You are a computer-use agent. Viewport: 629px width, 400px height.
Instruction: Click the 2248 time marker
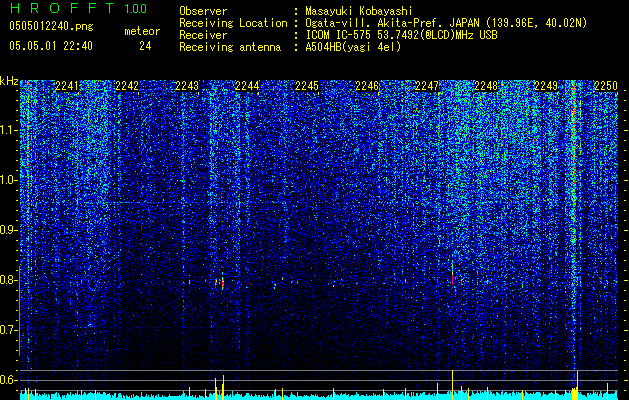click(x=486, y=86)
